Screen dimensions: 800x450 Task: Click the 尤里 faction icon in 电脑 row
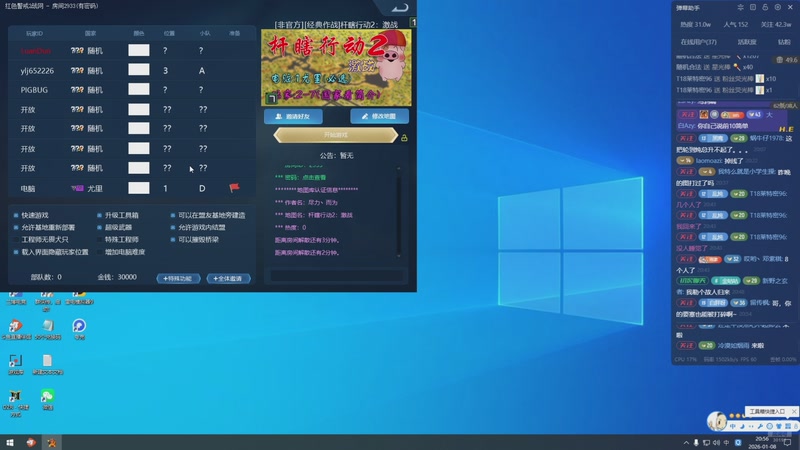coord(77,188)
